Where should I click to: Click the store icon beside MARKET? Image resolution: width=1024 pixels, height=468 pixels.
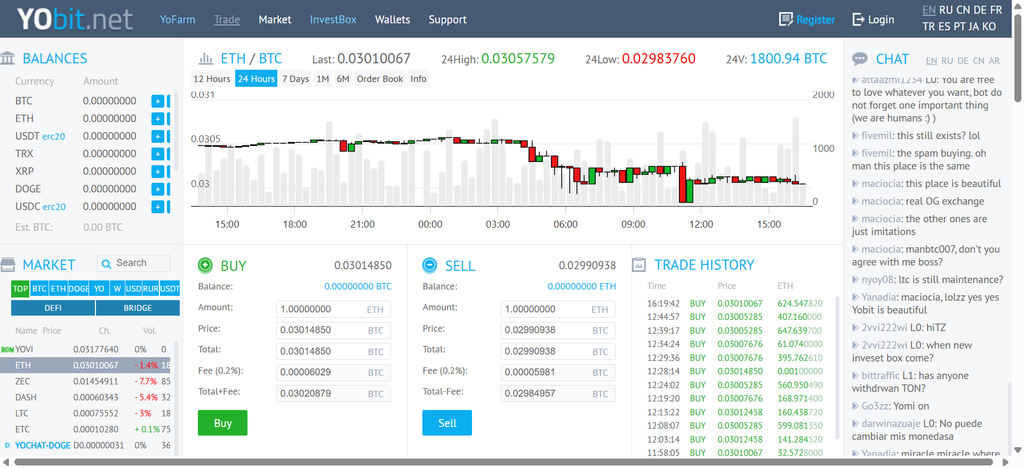[8, 264]
